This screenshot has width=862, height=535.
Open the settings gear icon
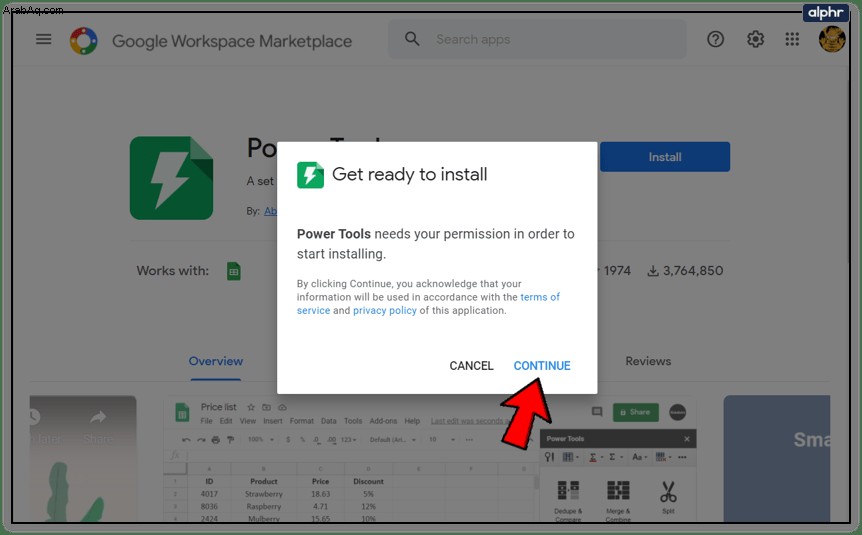coord(755,39)
